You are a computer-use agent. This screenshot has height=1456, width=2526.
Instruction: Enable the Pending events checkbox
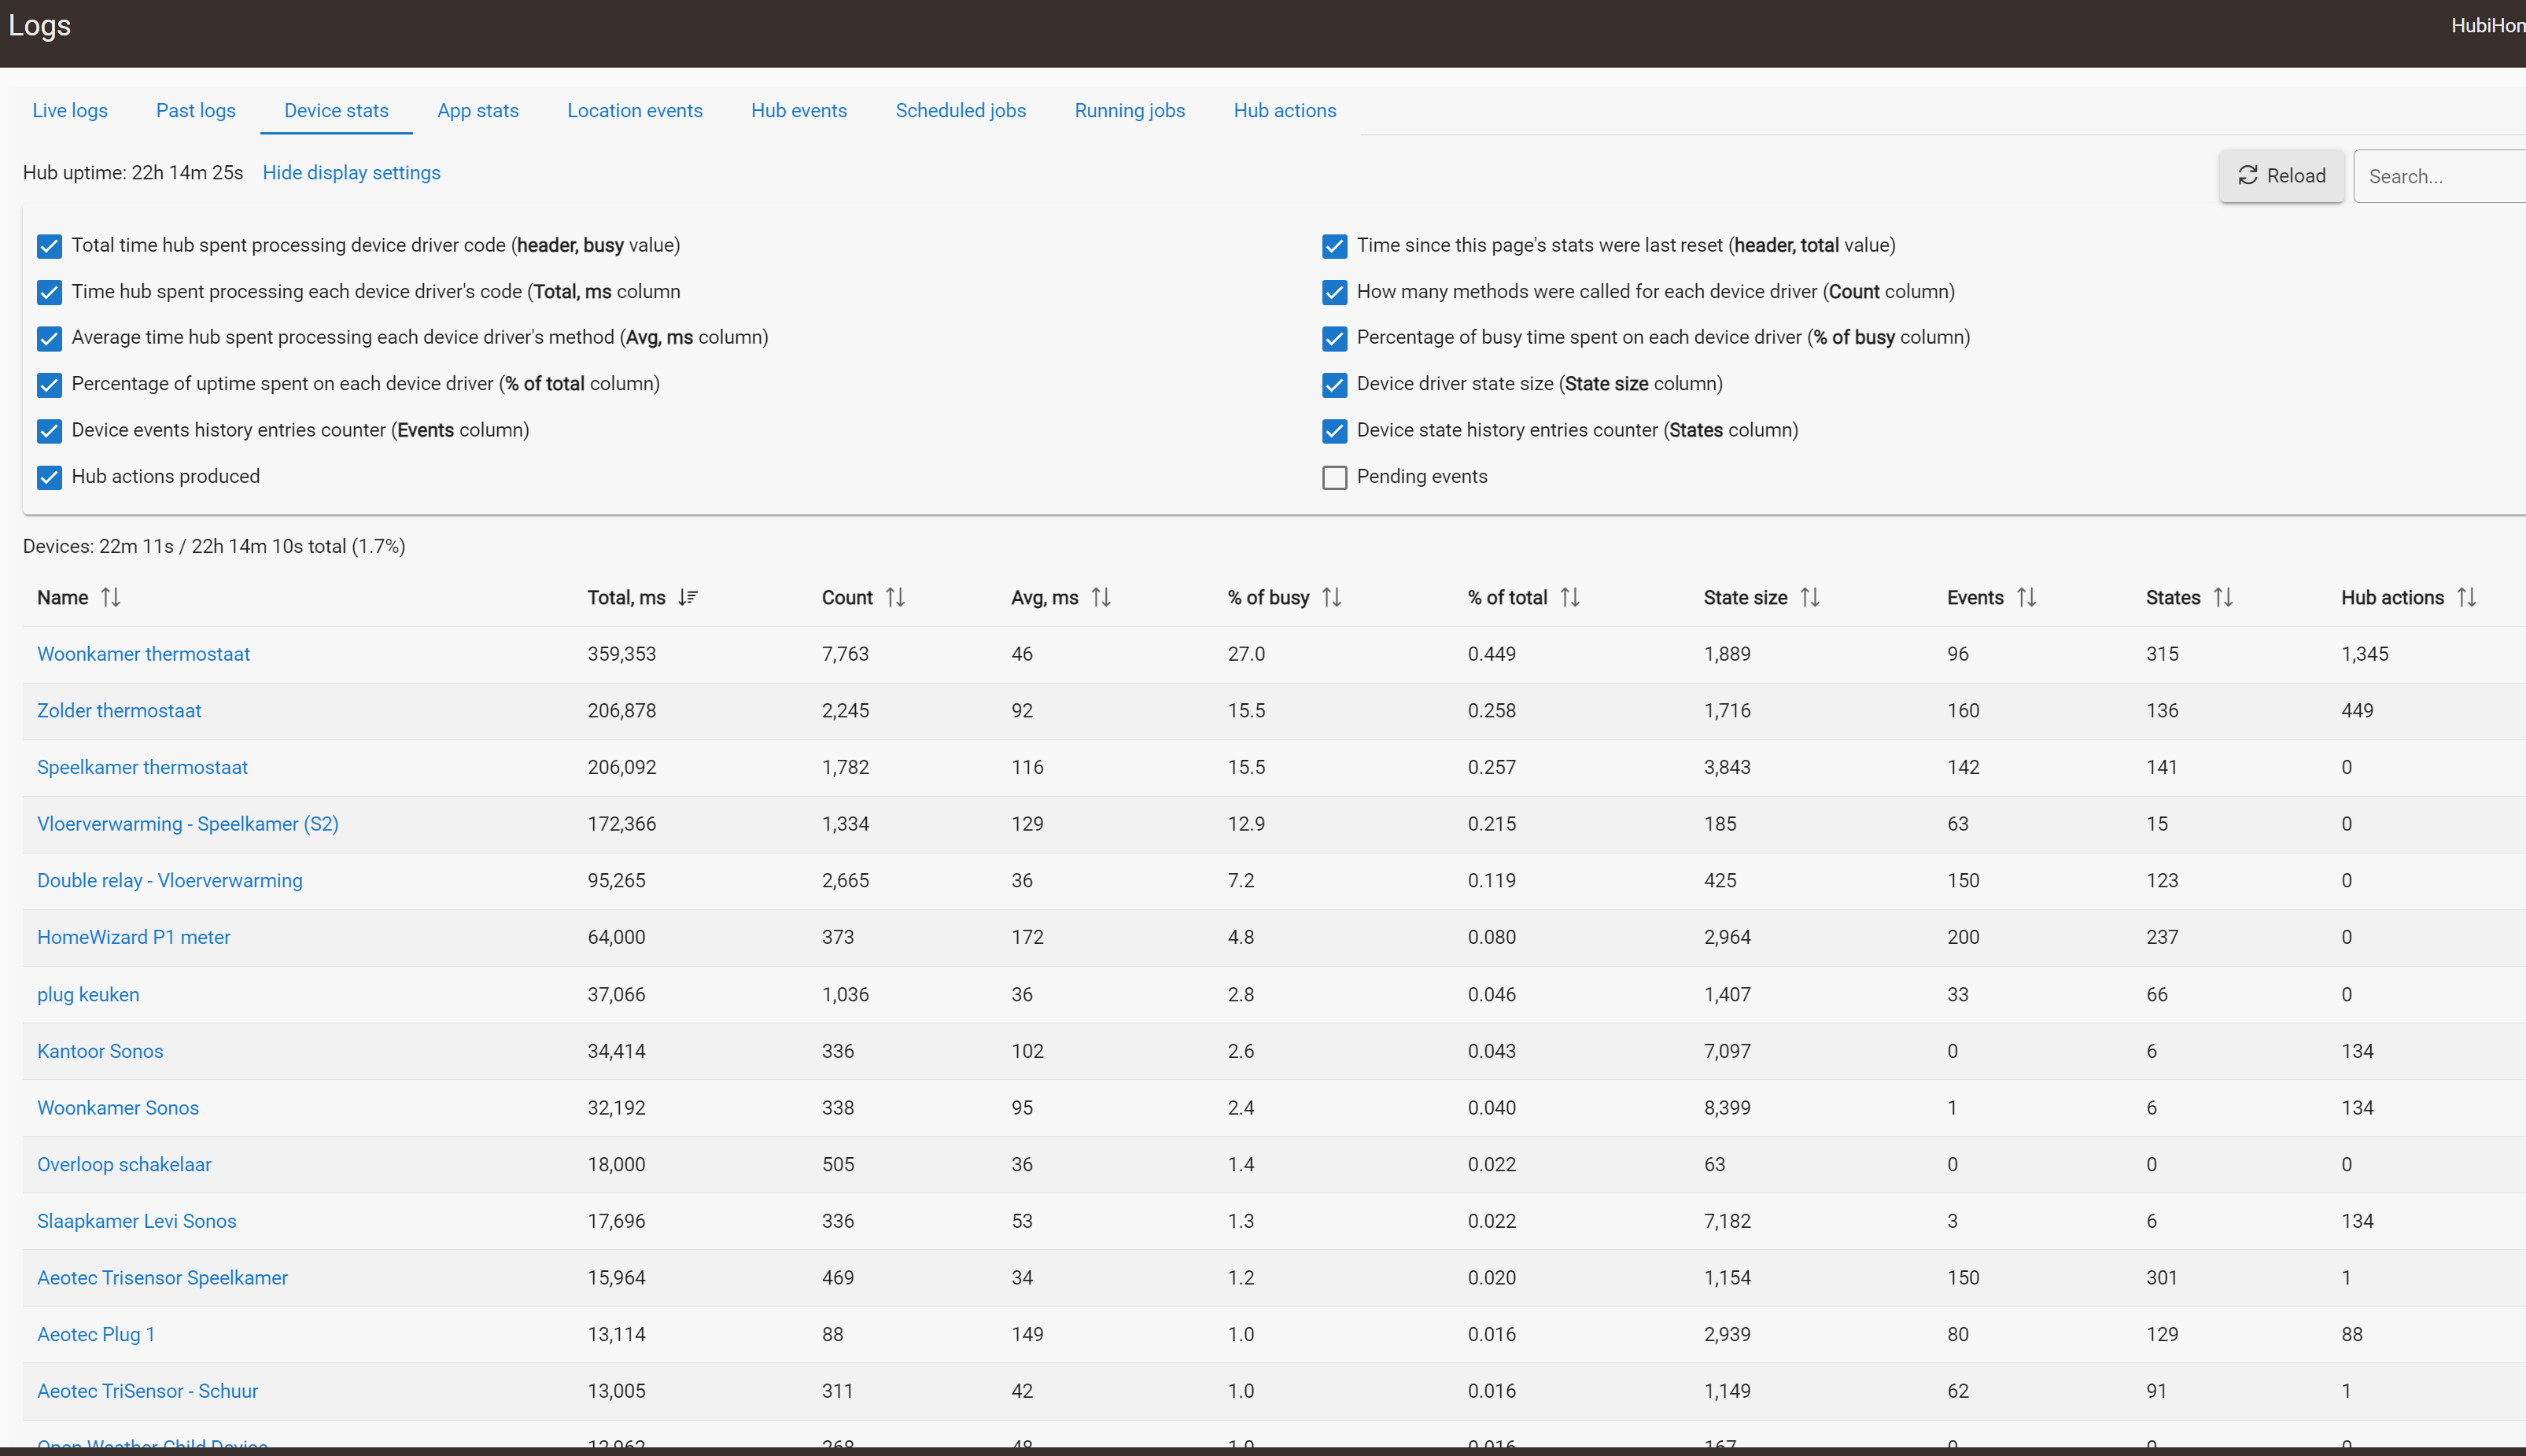tap(1334, 477)
